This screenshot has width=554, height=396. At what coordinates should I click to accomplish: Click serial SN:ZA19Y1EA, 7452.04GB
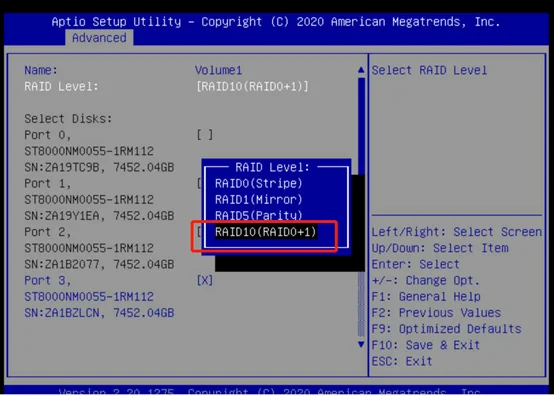point(99,215)
